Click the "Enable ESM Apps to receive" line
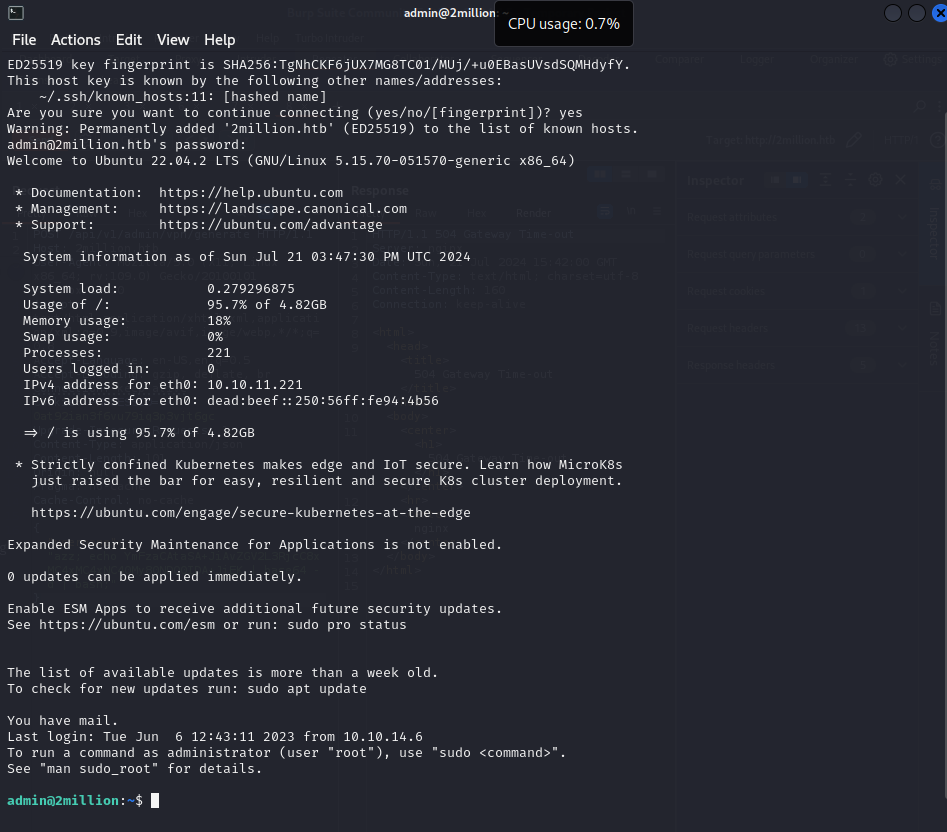Screen dimensions: 947x832 tap(255, 609)
